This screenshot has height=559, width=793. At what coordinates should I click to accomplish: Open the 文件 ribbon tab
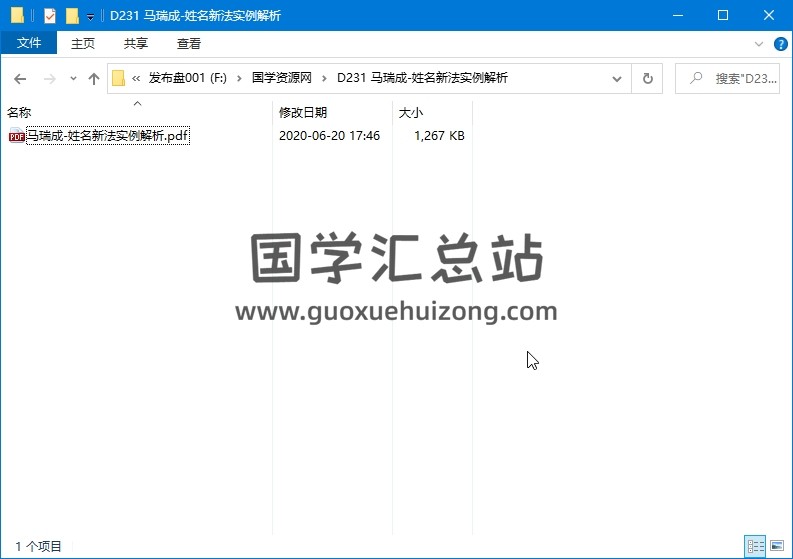pyautogui.click(x=29, y=43)
